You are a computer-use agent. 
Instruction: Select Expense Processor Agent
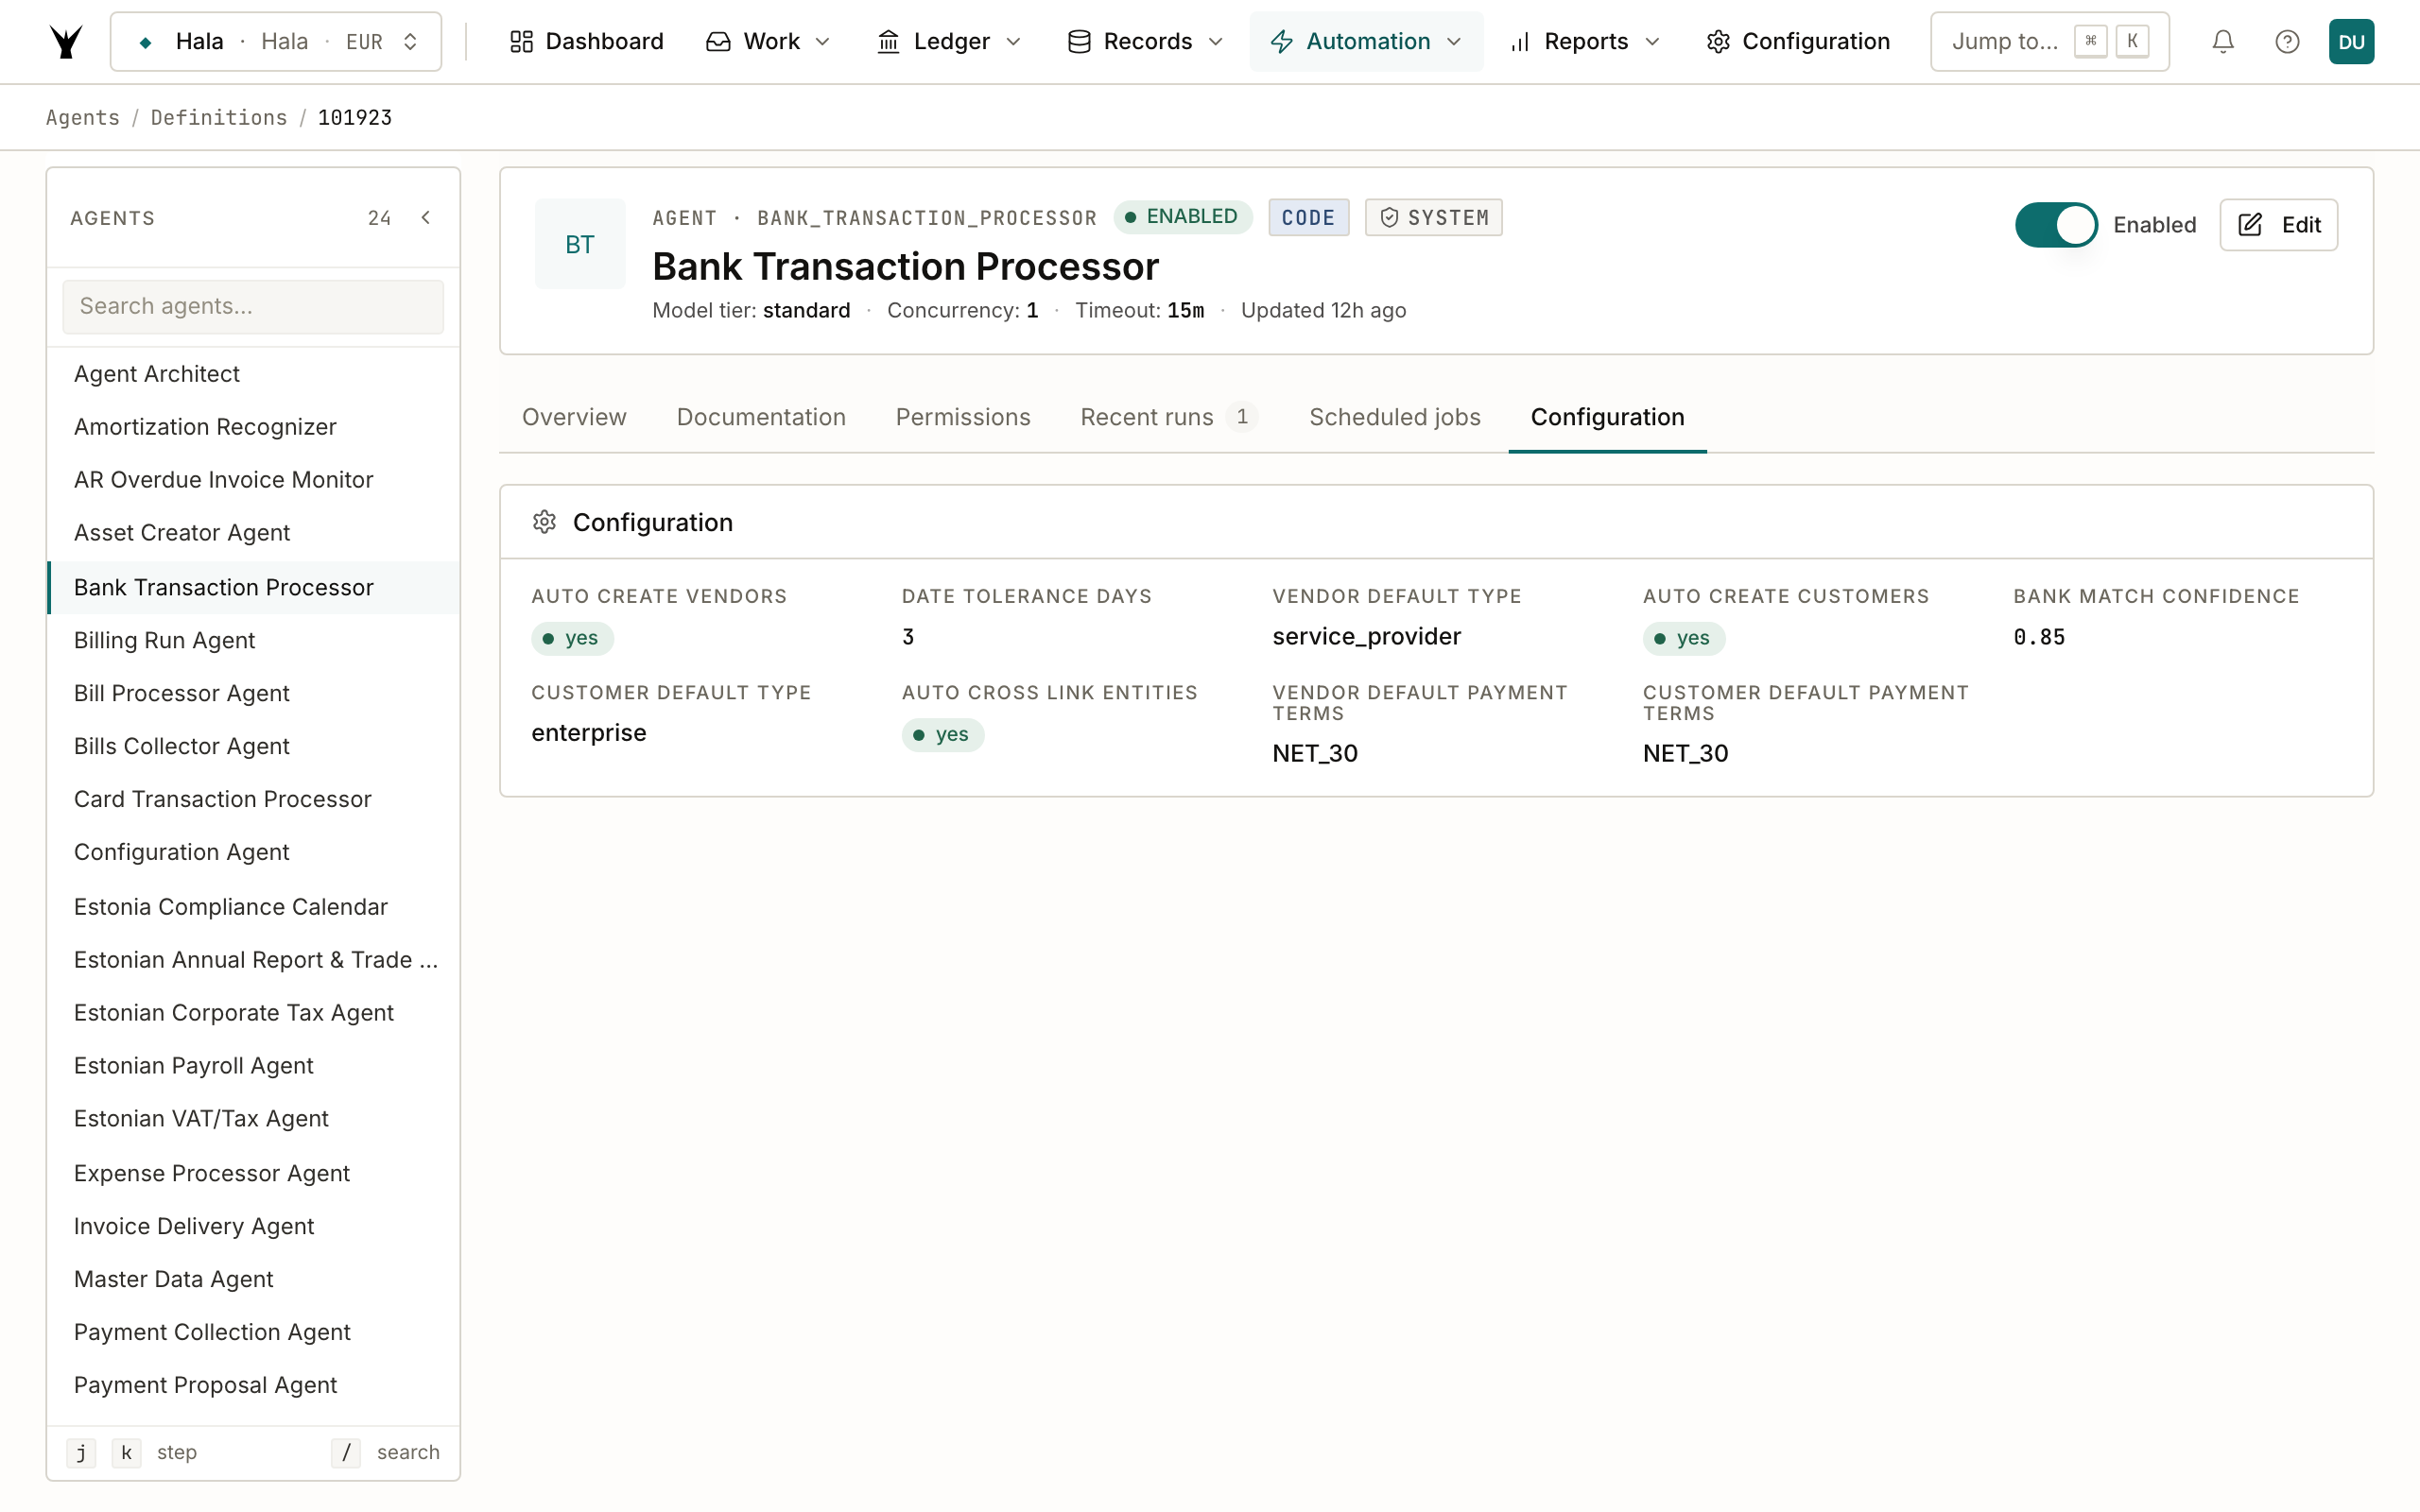[x=253, y=1173]
